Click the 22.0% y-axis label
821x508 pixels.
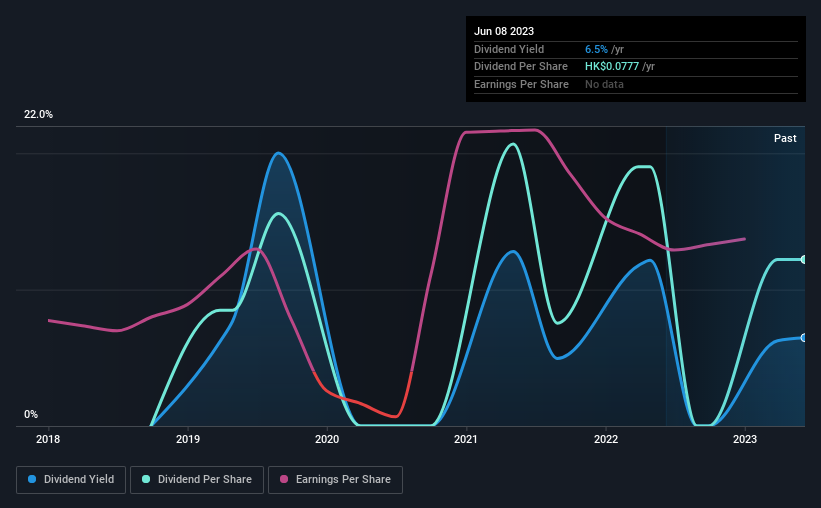pos(38,115)
